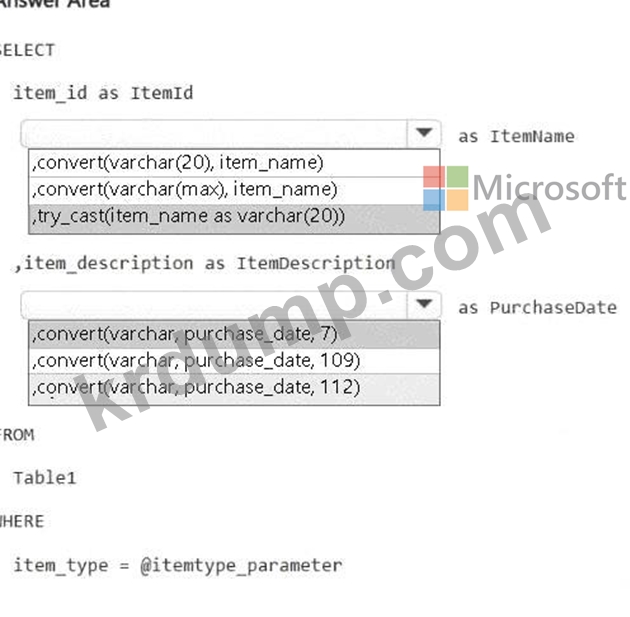Select convert(varchar, purchase_date, 7) option
The height and width of the screenshot is (617, 630).
point(234,335)
